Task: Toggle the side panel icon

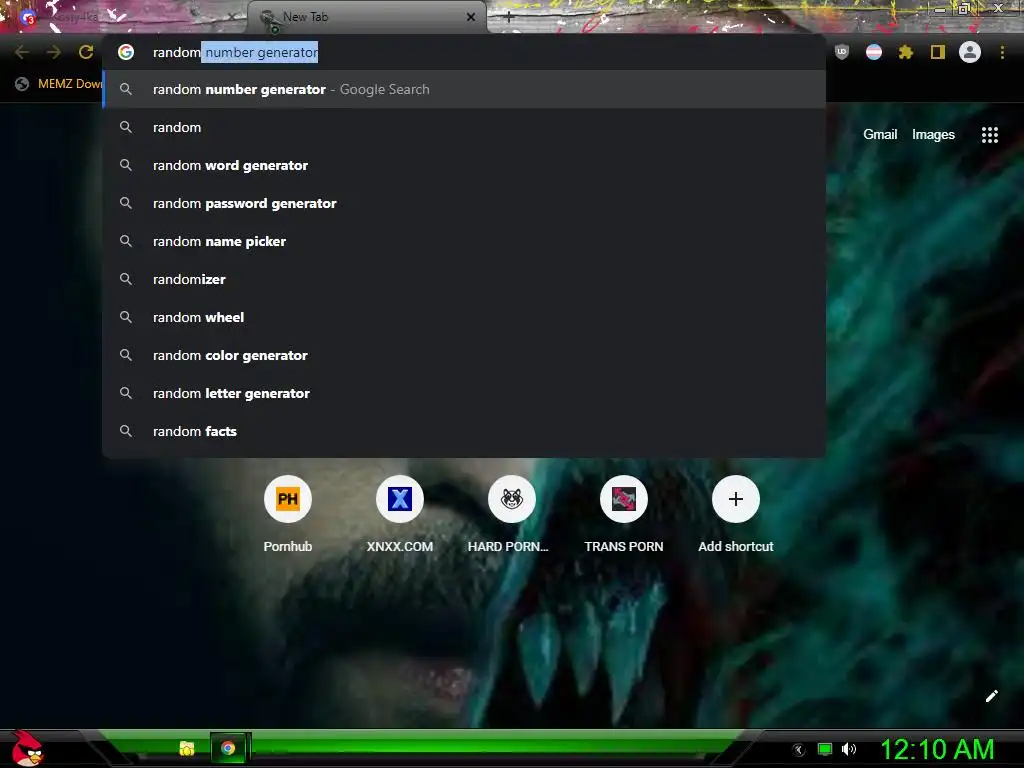Action: point(938,52)
